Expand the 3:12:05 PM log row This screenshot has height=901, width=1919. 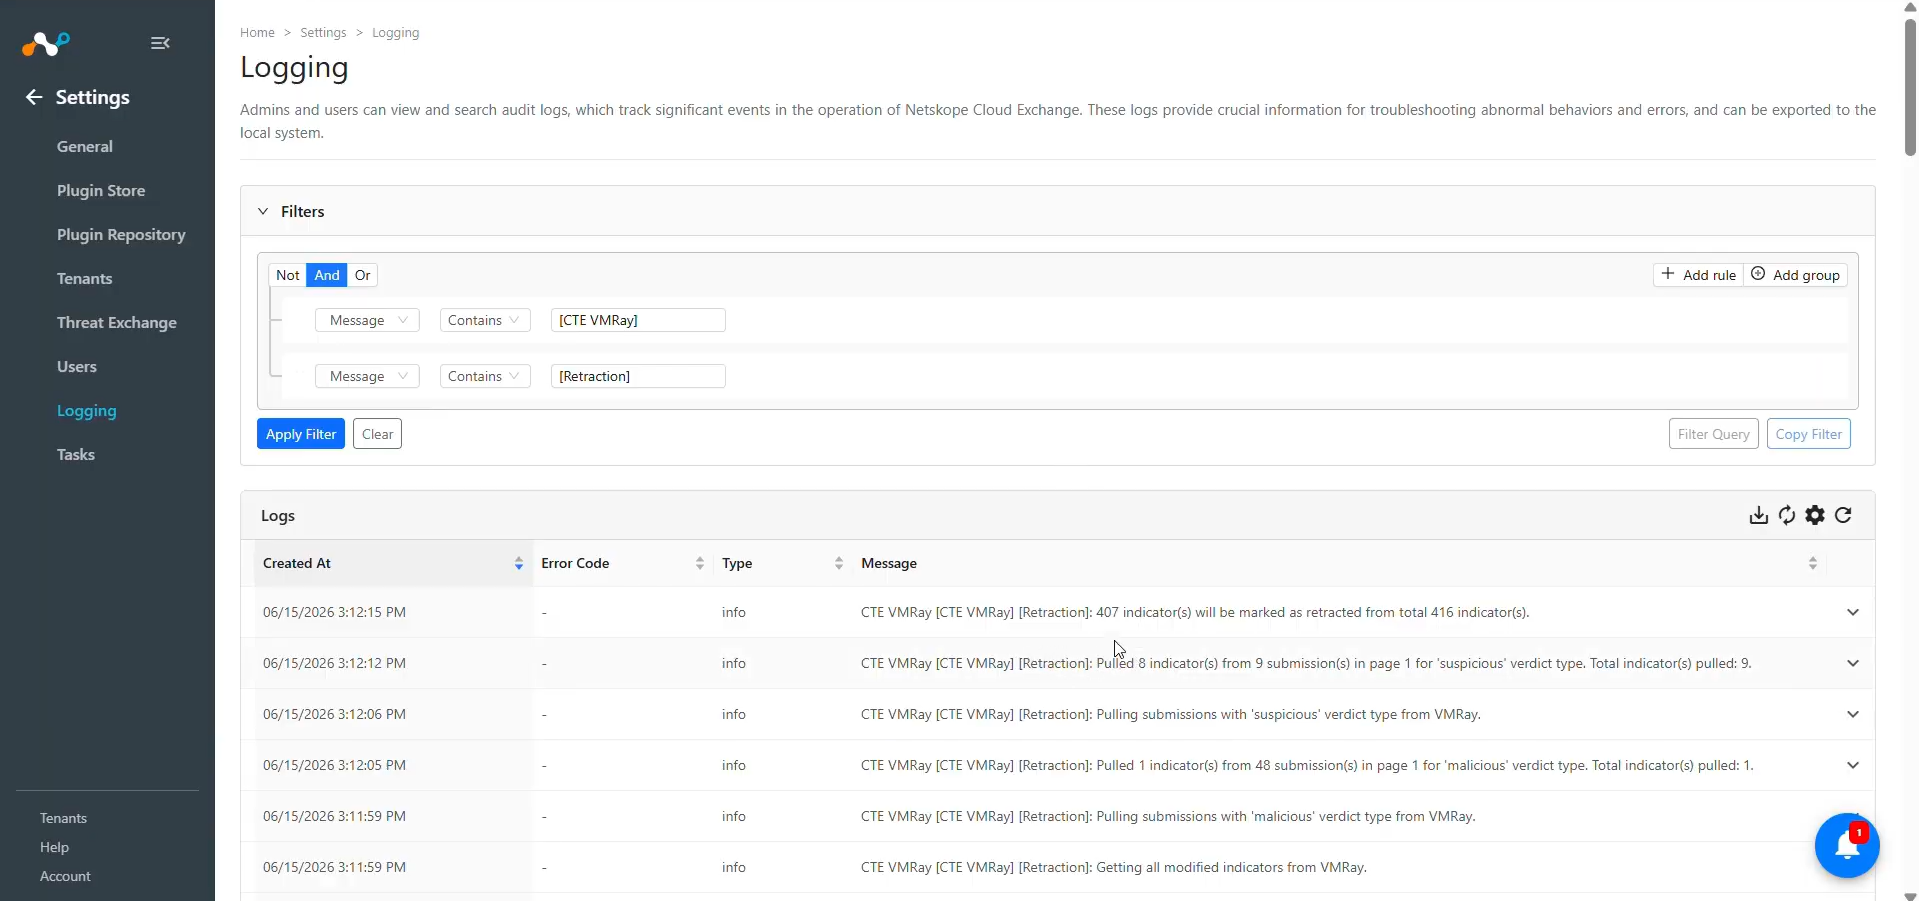(1853, 765)
